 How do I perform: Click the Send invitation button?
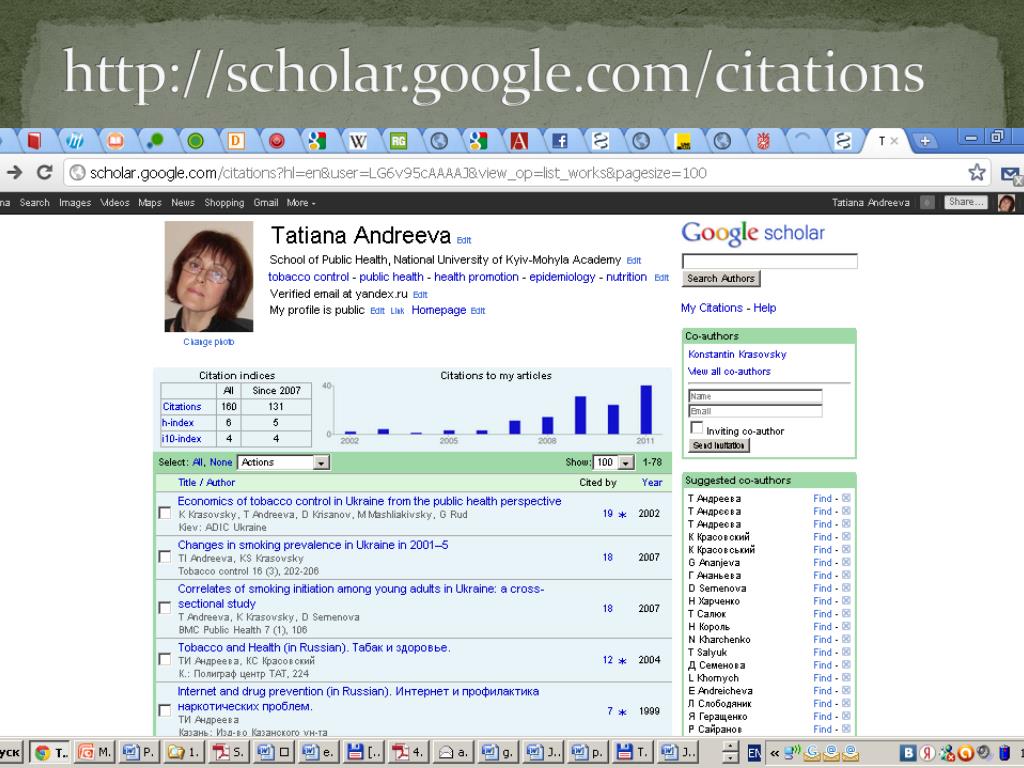click(719, 445)
